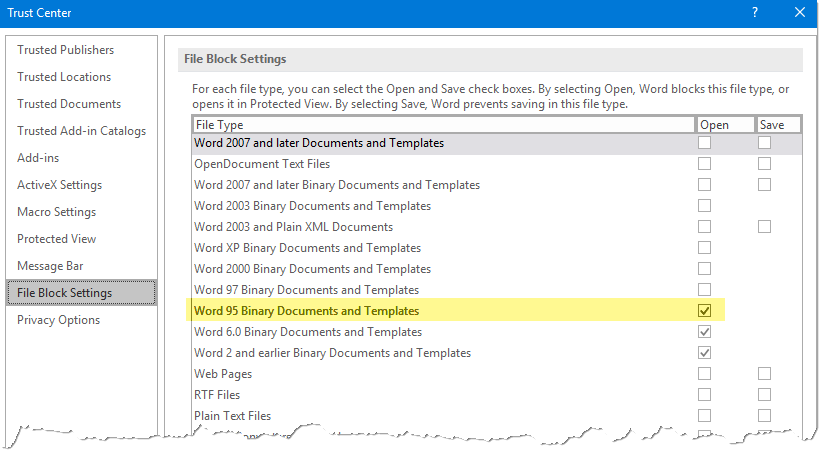The height and width of the screenshot is (467, 821).
Task: Check Save for Word 2003 and Plain XML
Action: (x=764, y=226)
